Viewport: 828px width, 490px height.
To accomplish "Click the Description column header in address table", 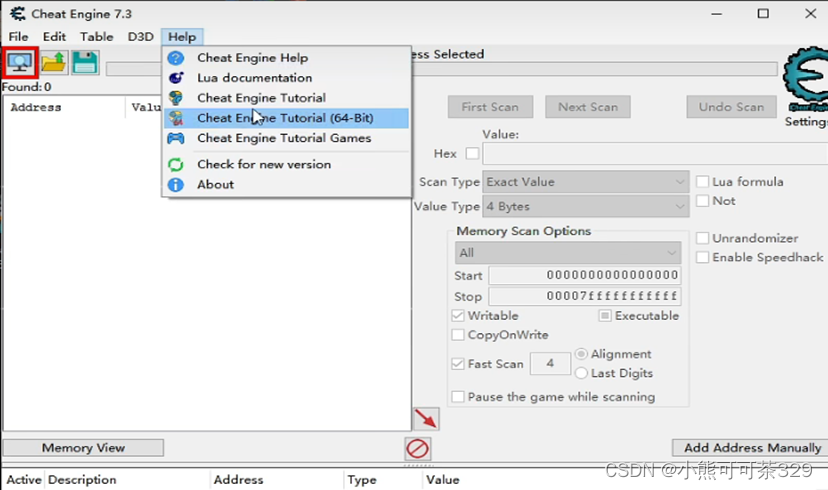I will click(x=128, y=480).
